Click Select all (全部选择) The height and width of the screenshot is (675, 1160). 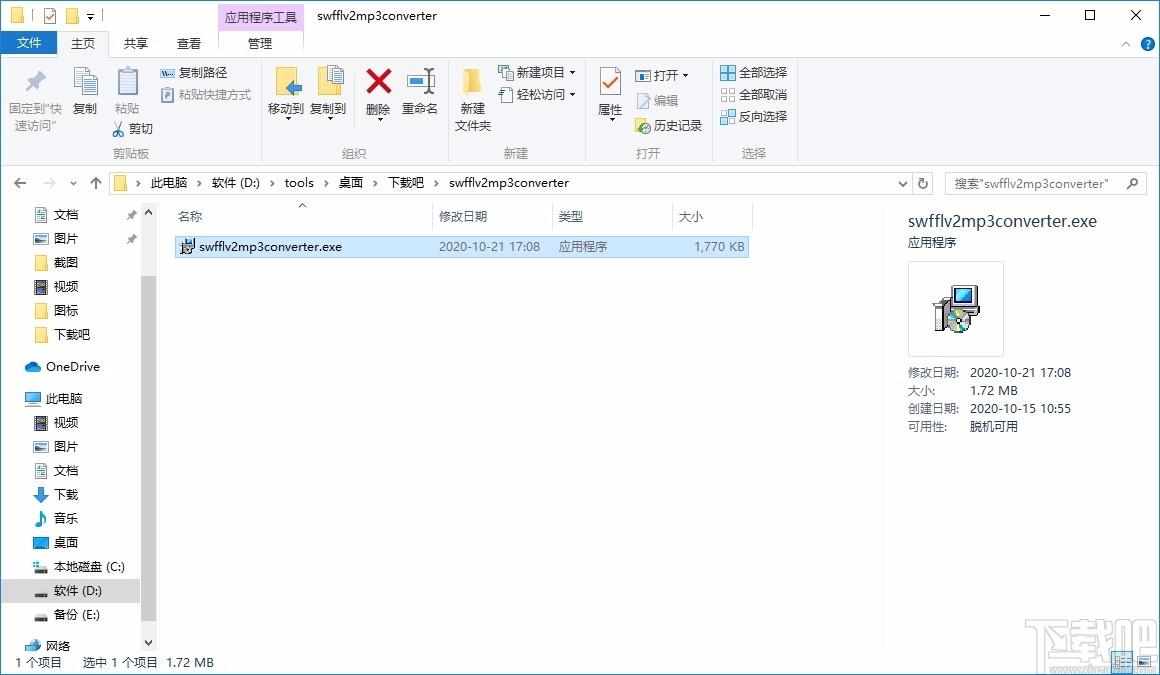tap(754, 73)
